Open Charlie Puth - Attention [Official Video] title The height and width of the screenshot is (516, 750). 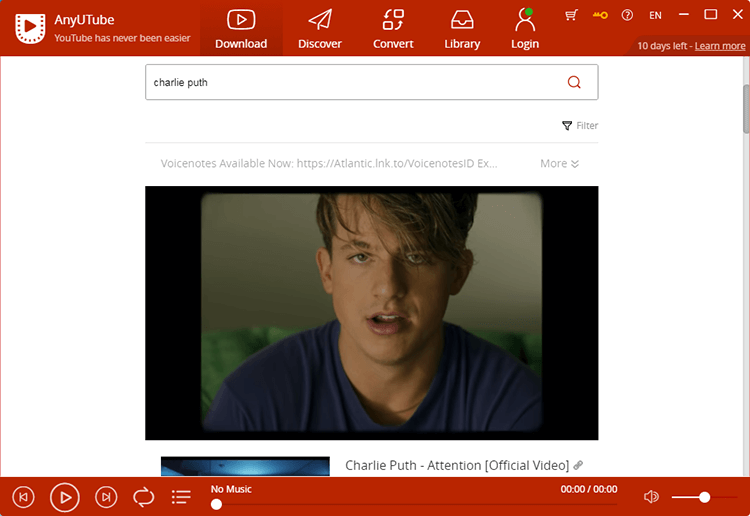(457, 465)
